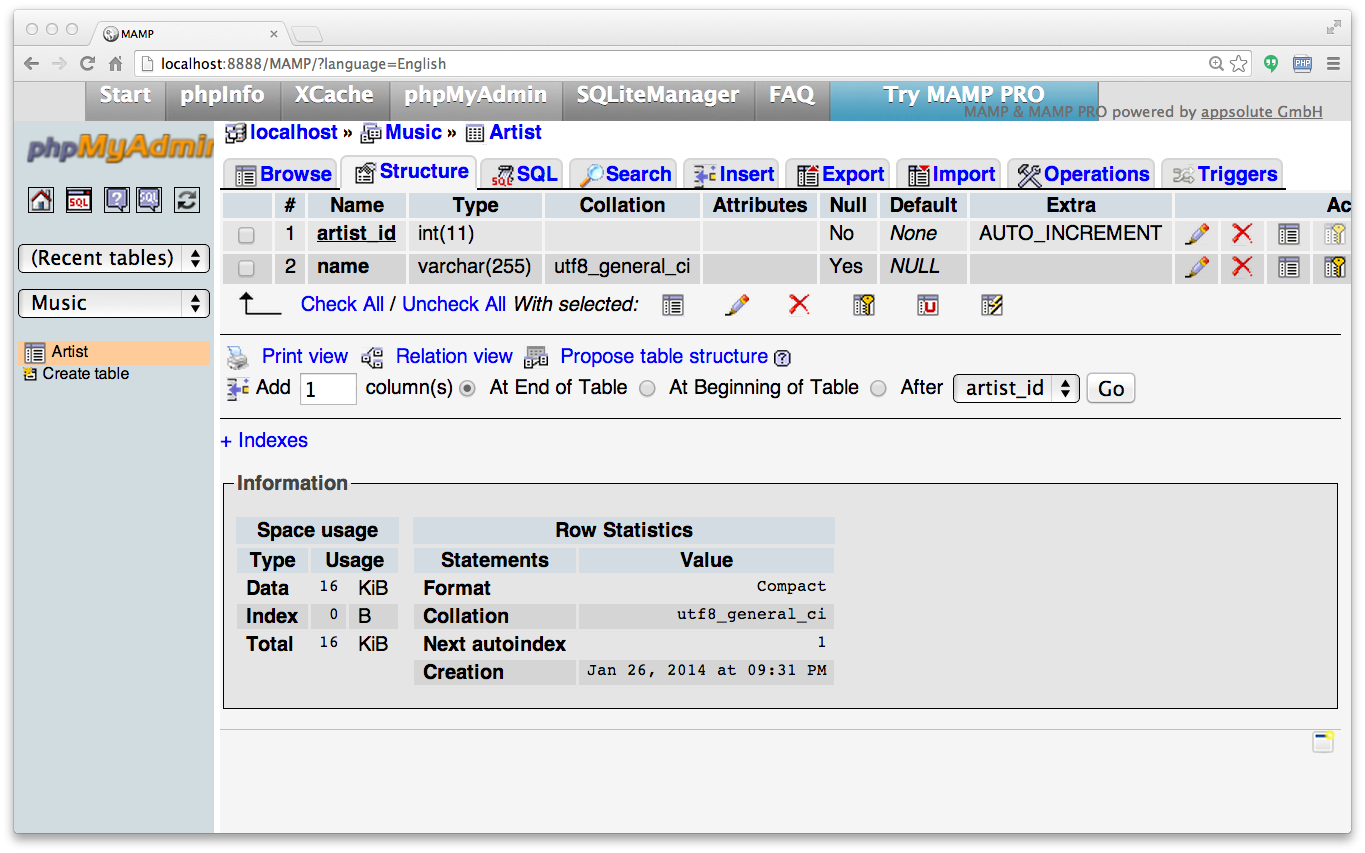The image size is (1365, 853).
Task: Click the phpMyAdmin home icon in sidebar
Action: point(41,200)
